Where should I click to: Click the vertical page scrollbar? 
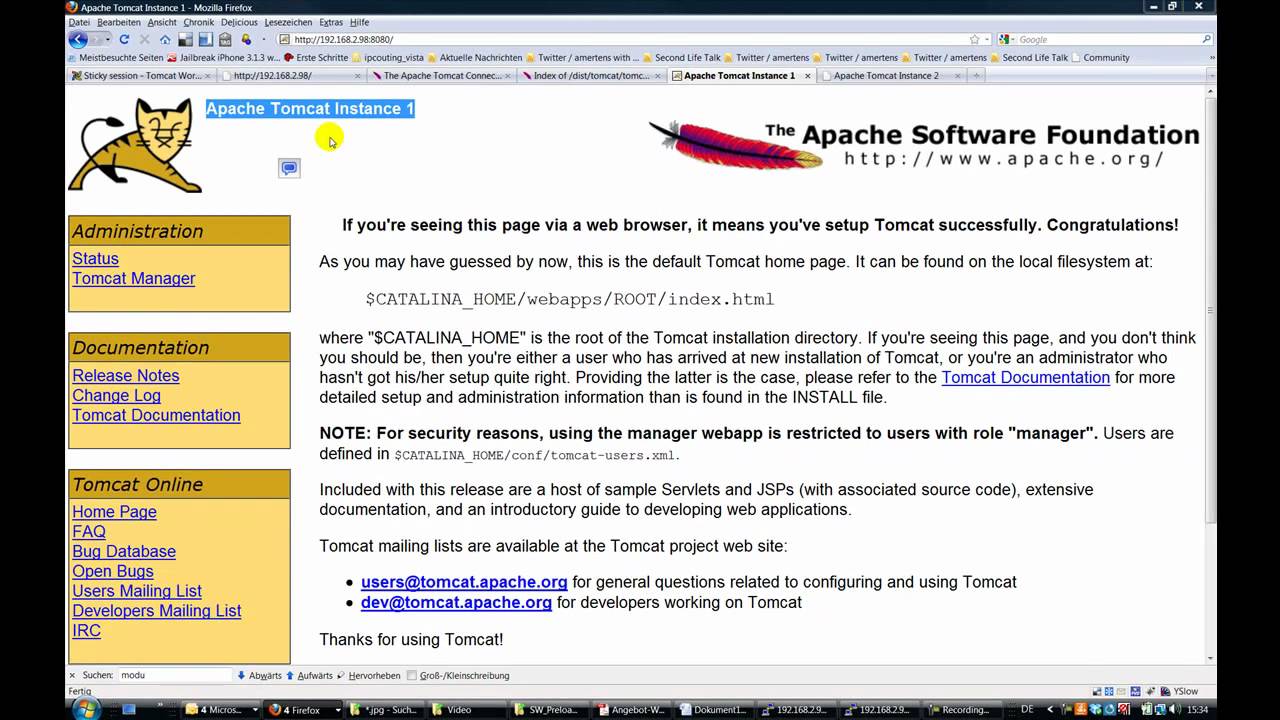[1211, 310]
